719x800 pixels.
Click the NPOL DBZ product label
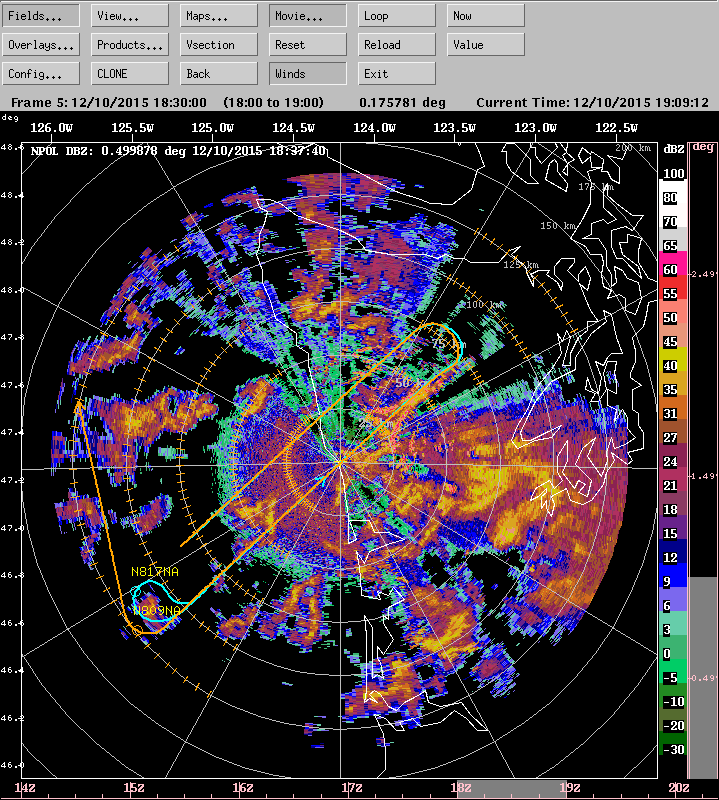pyautogui.click(x=178, y=151)
